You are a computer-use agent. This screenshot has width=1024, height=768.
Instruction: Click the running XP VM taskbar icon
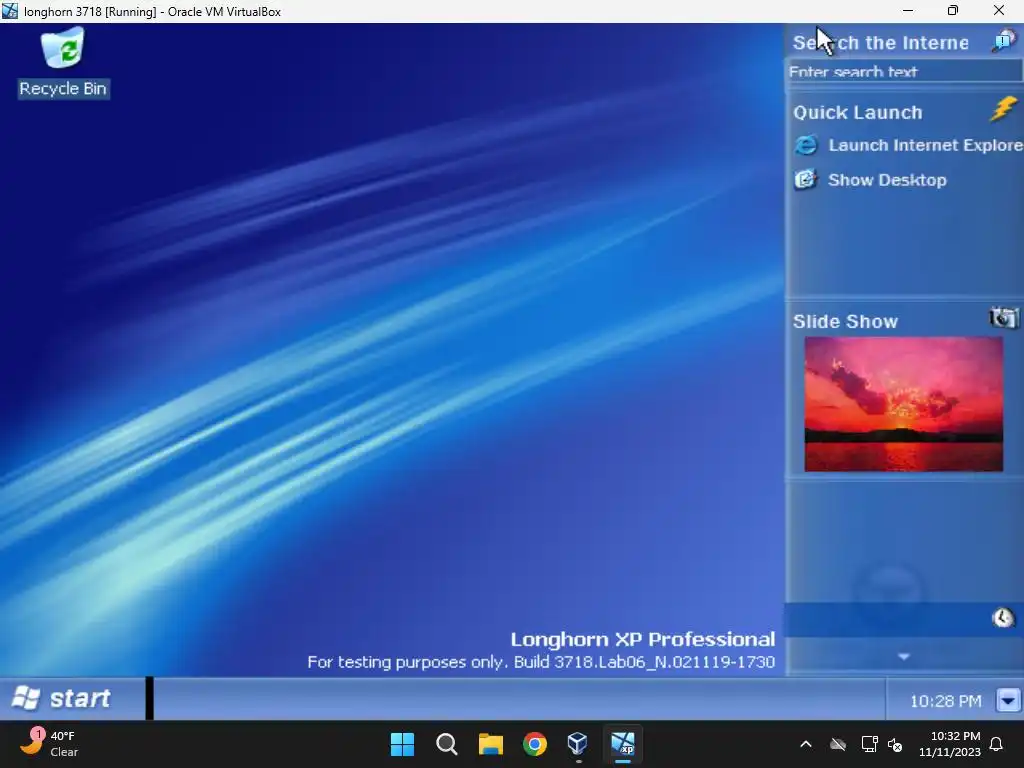coord(623,744)
